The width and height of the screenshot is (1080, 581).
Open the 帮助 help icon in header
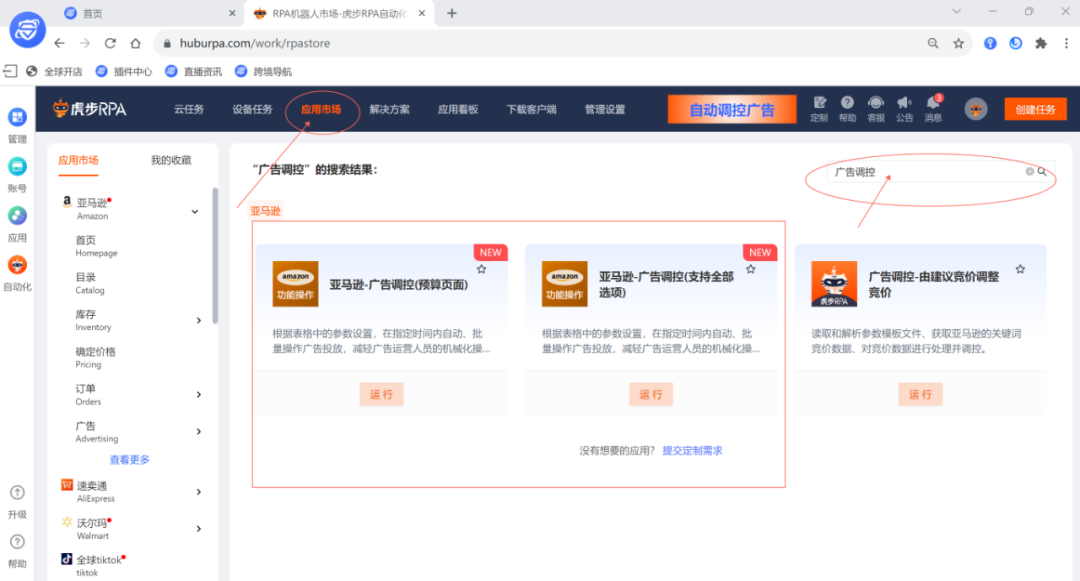[x=847, y=109]
